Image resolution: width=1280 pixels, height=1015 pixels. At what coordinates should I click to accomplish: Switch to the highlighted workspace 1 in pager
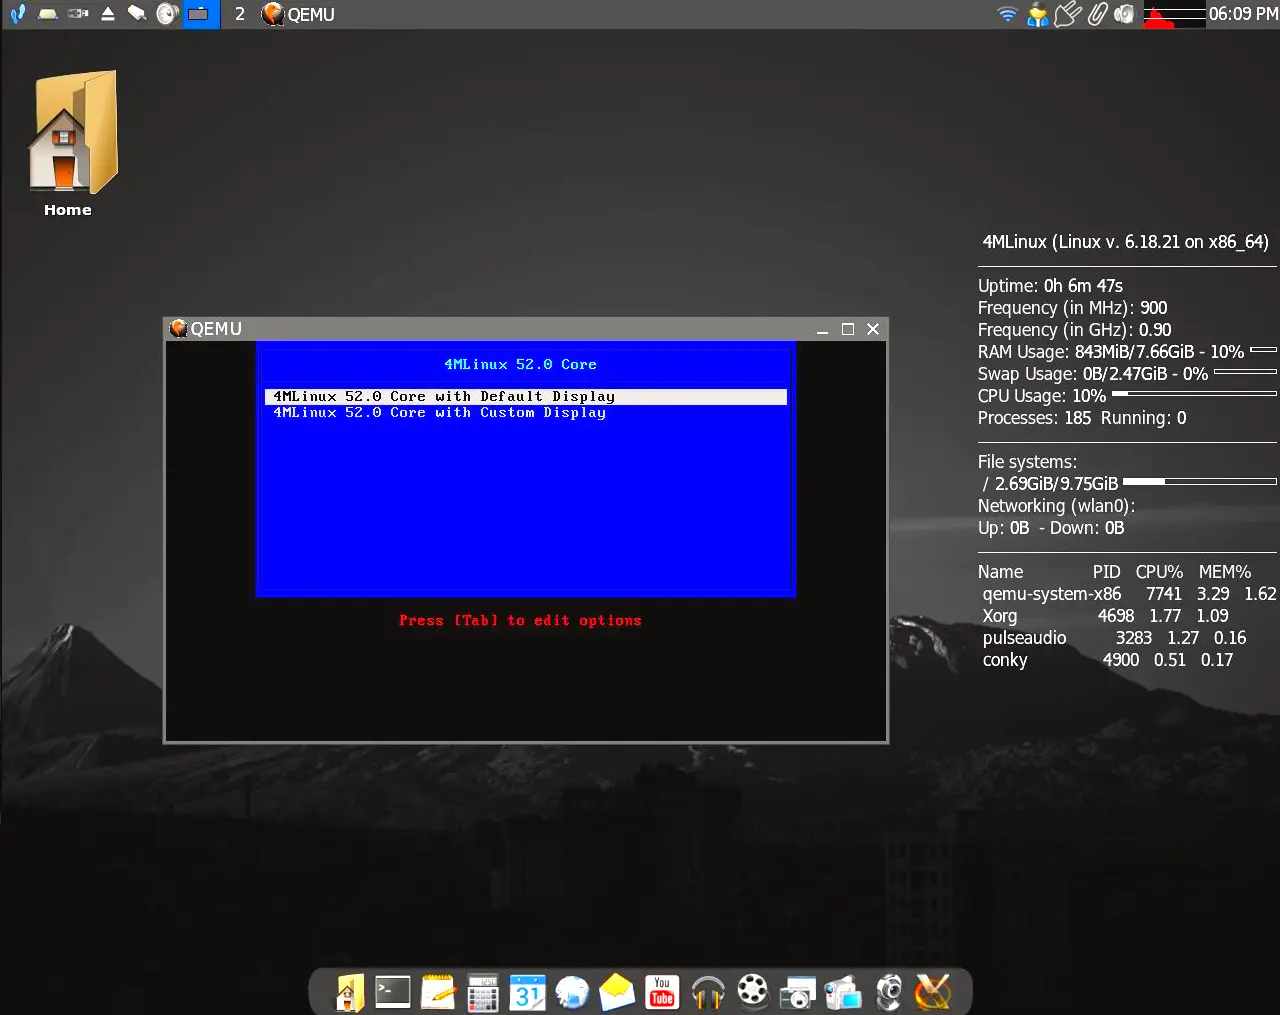pos(200,14)
